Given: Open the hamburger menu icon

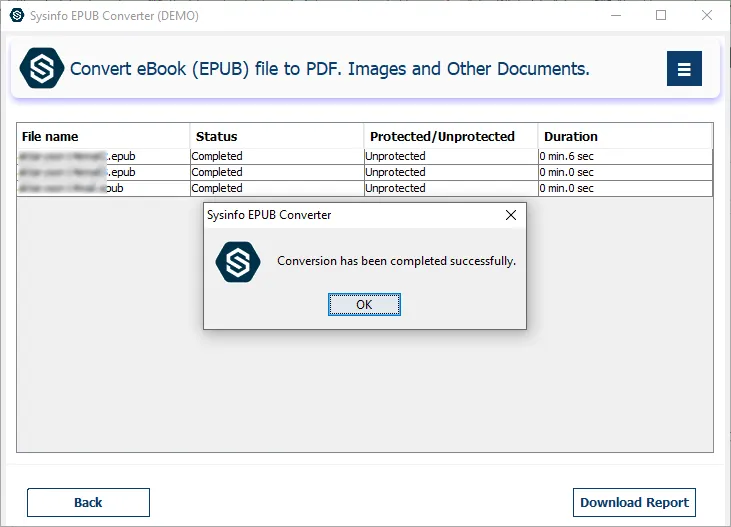Looking at the screenshot, I should tap(684, 69).
